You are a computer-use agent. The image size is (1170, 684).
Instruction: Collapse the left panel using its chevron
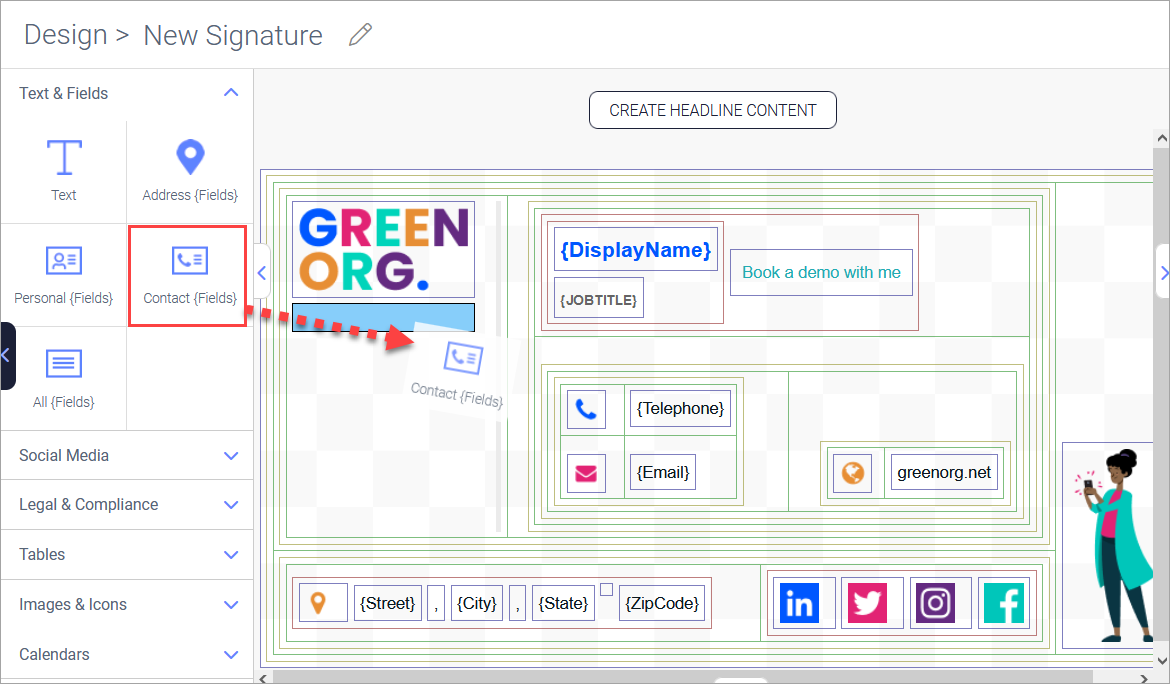[261, 271]
